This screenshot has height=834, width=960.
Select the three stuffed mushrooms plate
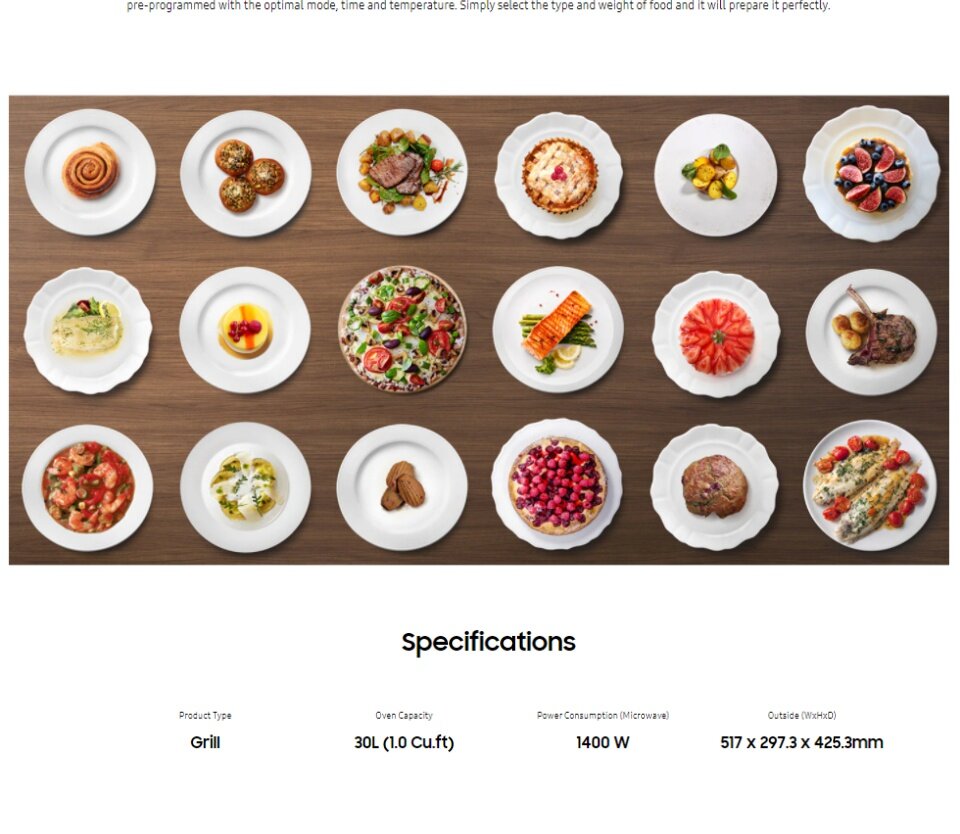click(x=246, y=173)
